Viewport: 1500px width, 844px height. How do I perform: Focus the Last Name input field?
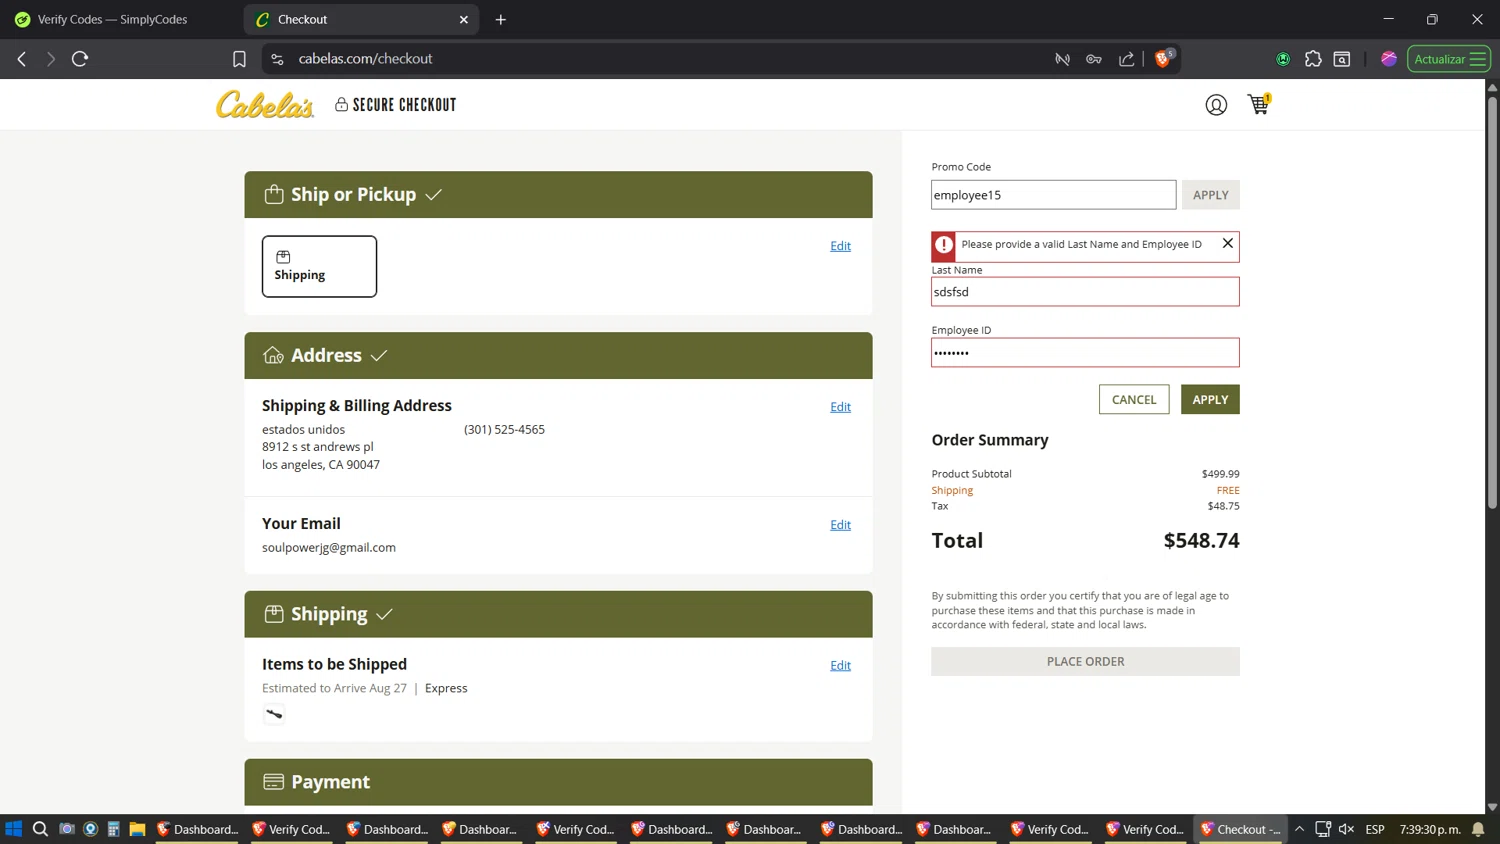(x=1085, y=292)
